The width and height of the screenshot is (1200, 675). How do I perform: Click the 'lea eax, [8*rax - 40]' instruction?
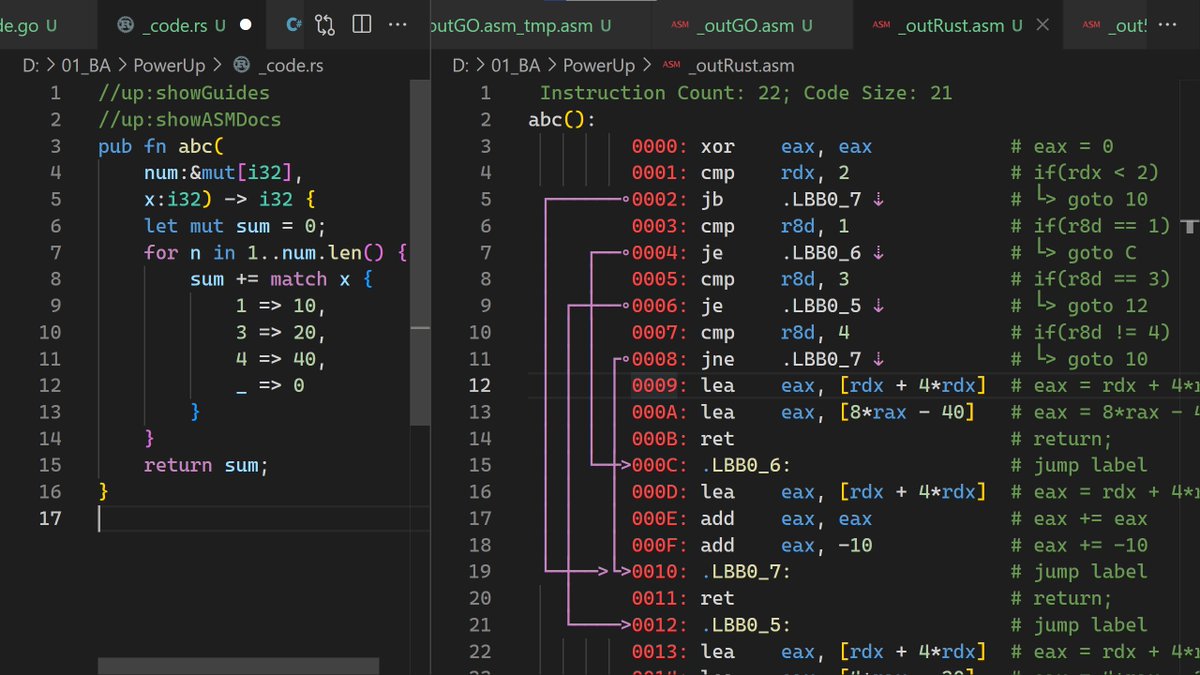[x=839, y=412]
